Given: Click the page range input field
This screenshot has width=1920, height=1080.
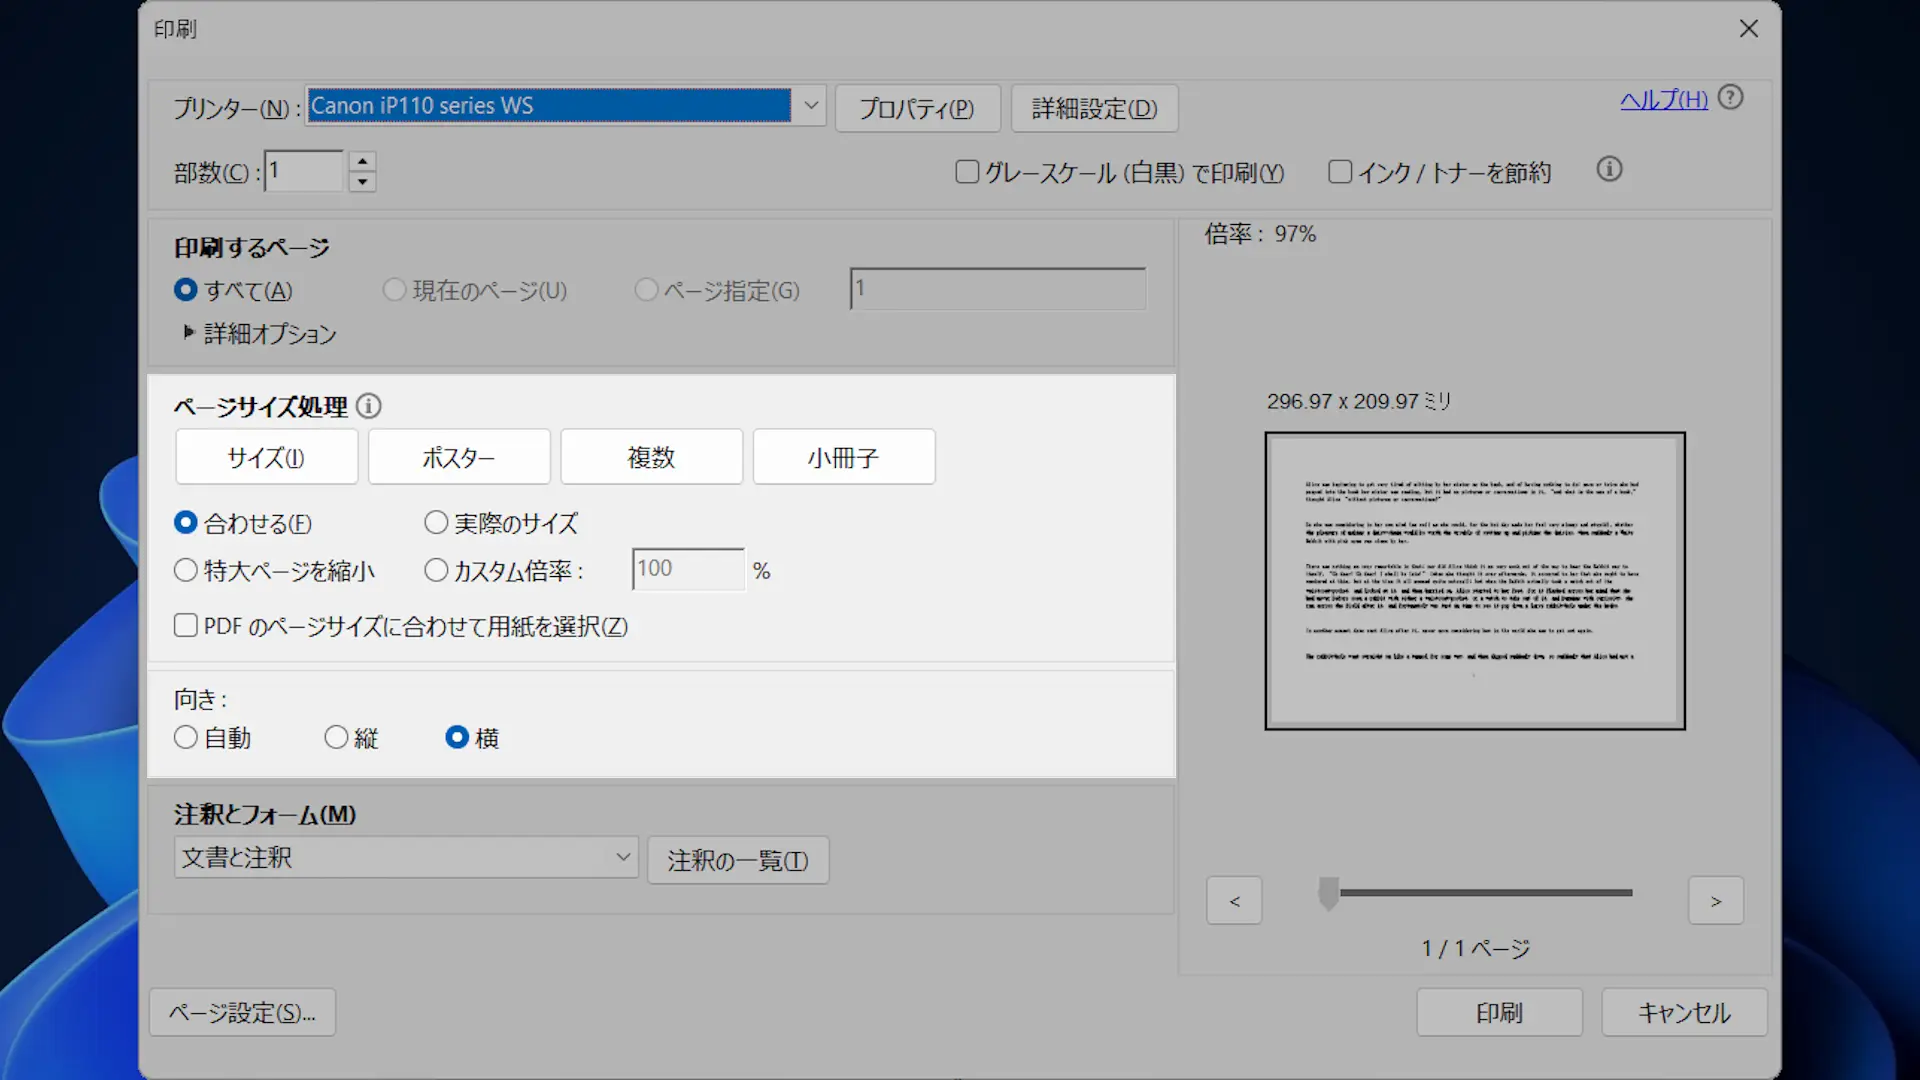Looking at the screenshot, I should coord(998,289).
